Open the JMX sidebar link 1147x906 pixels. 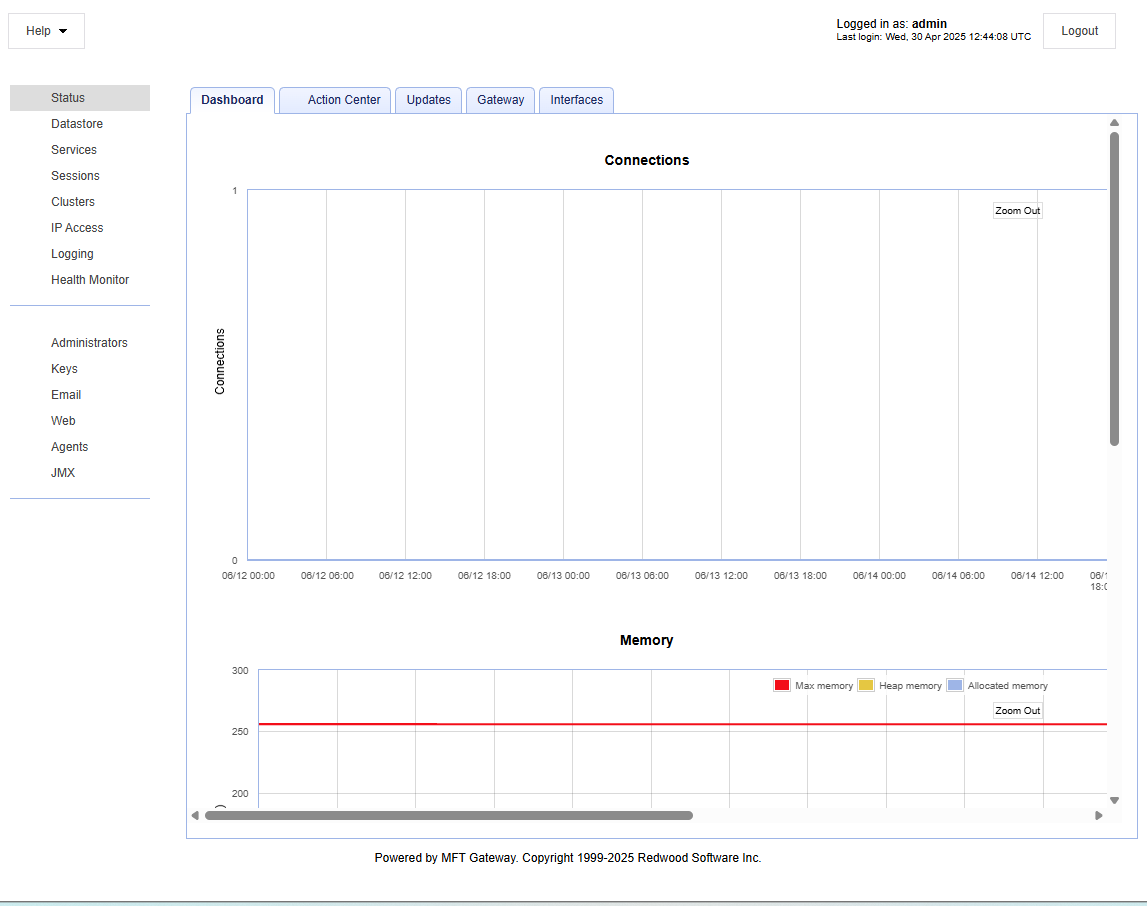pos(63,473)
